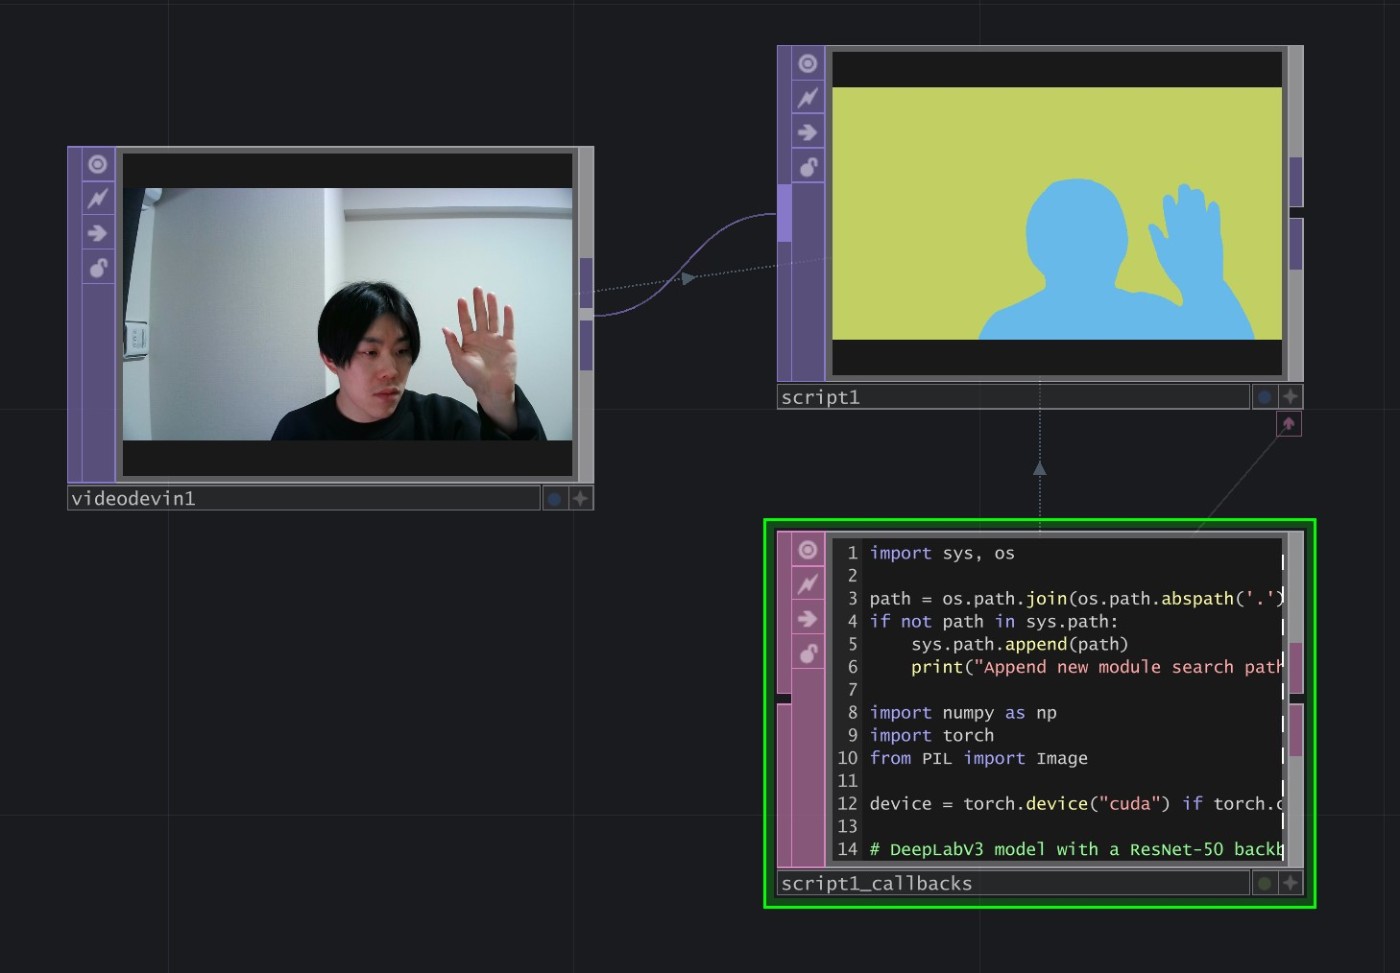The height and width of the screenshot is (973, 1400).
Task: Click the script1 segmentation output viewer
Action: (1057, 214)
